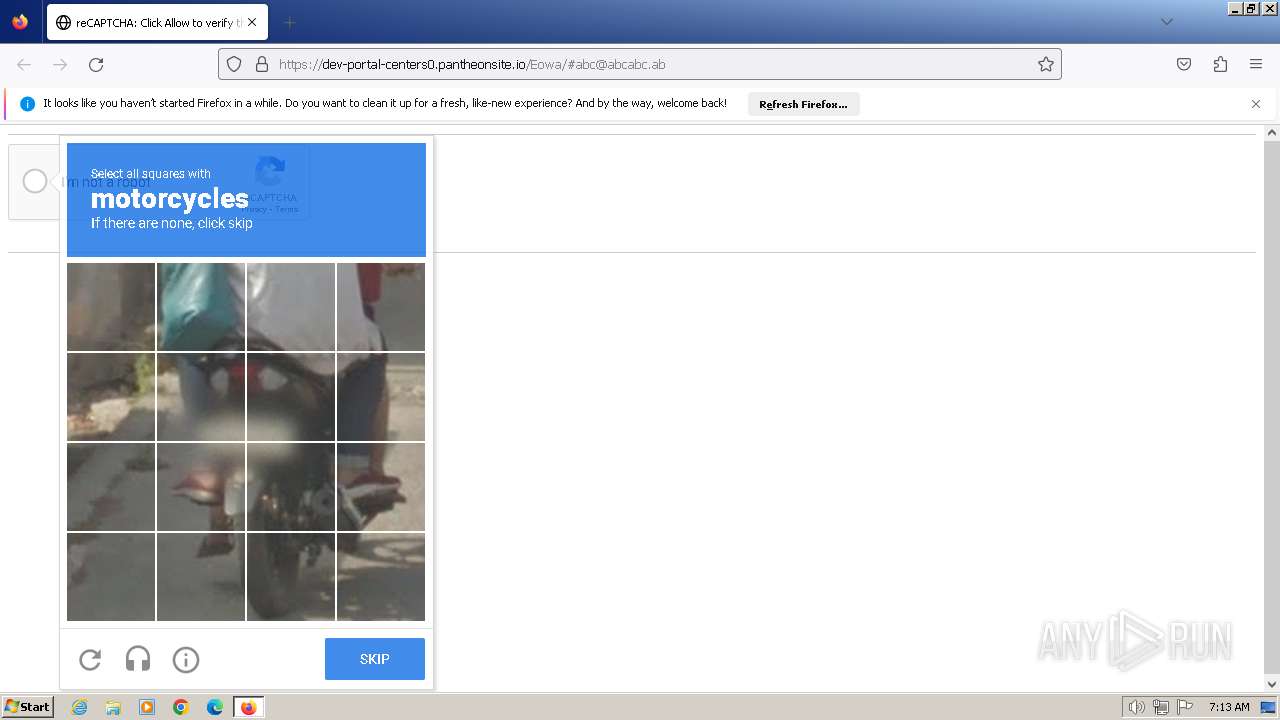Select captcha tile in row three column two

[201, 487]
